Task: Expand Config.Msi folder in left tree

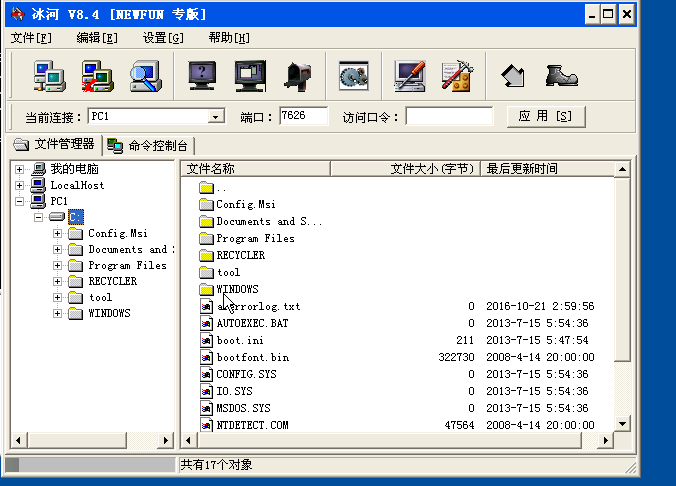Action: [57, 233]
